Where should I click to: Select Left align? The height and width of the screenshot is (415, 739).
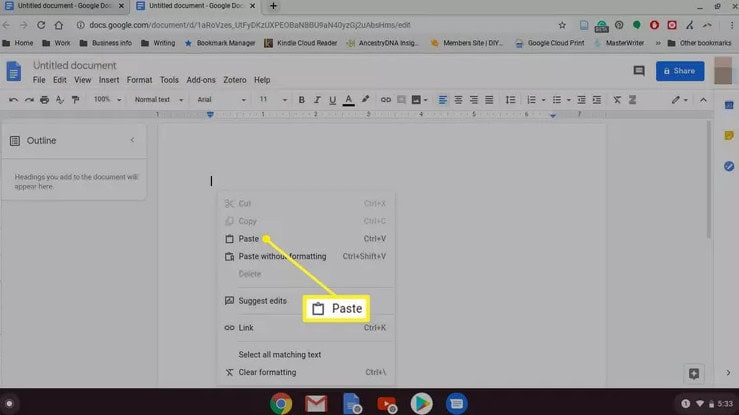coord(443,100)
